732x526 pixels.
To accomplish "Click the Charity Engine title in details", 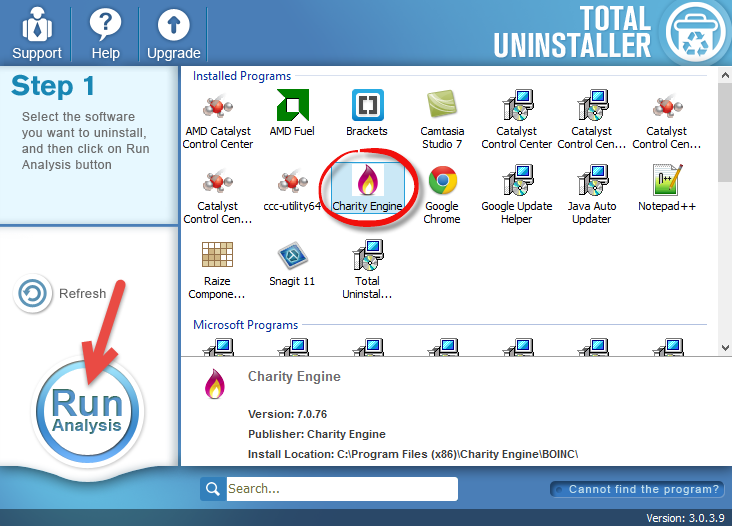I will click(x=294, y=376).
